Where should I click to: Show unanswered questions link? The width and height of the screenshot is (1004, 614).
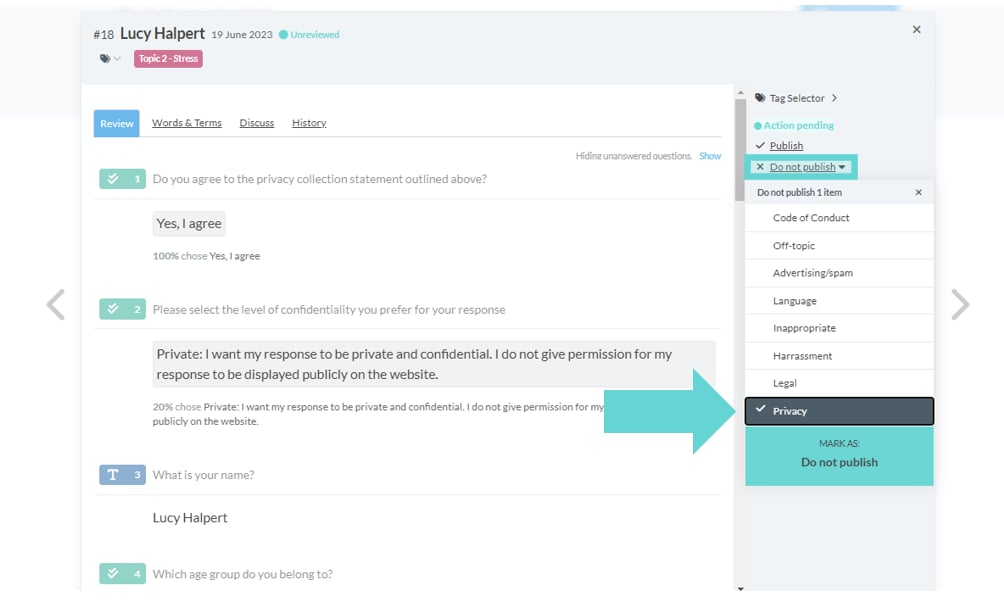pyautogui.click(x=709, y=156)
